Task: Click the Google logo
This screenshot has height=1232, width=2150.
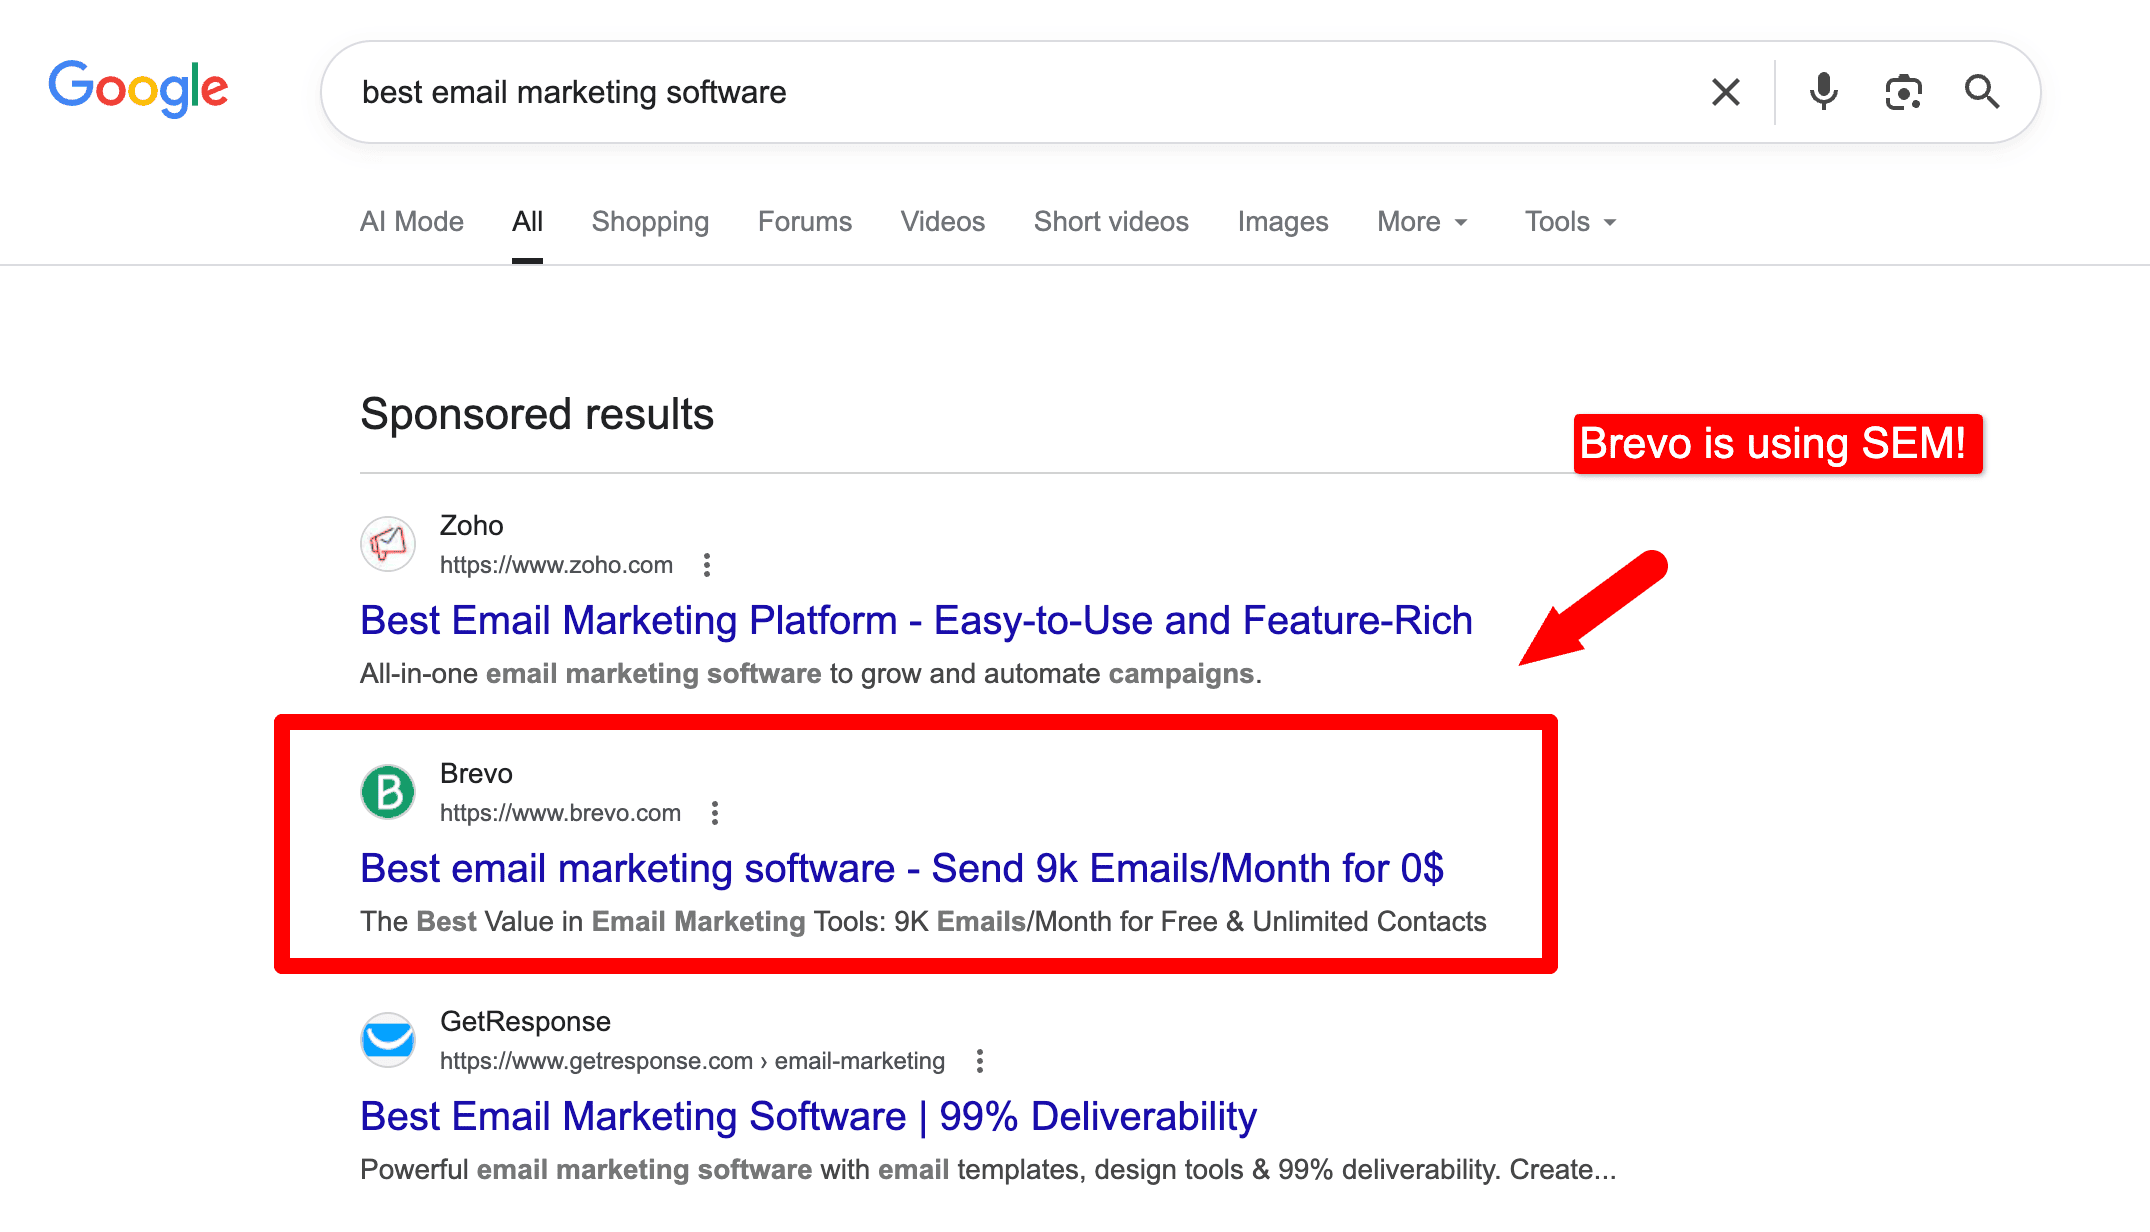Action: coord(138,89)
